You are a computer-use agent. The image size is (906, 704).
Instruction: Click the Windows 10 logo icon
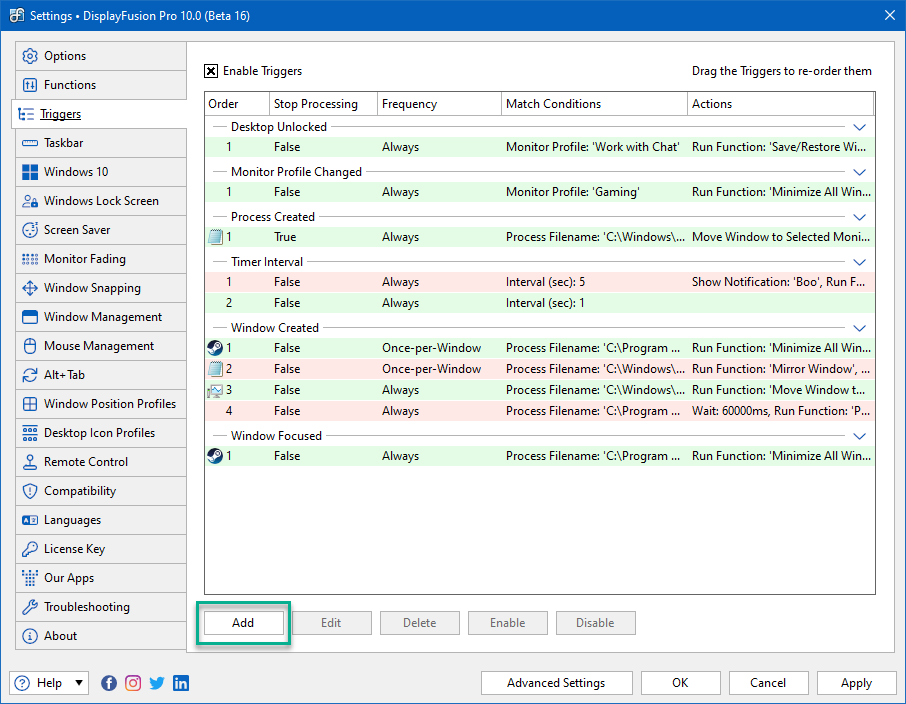point(29,172)
